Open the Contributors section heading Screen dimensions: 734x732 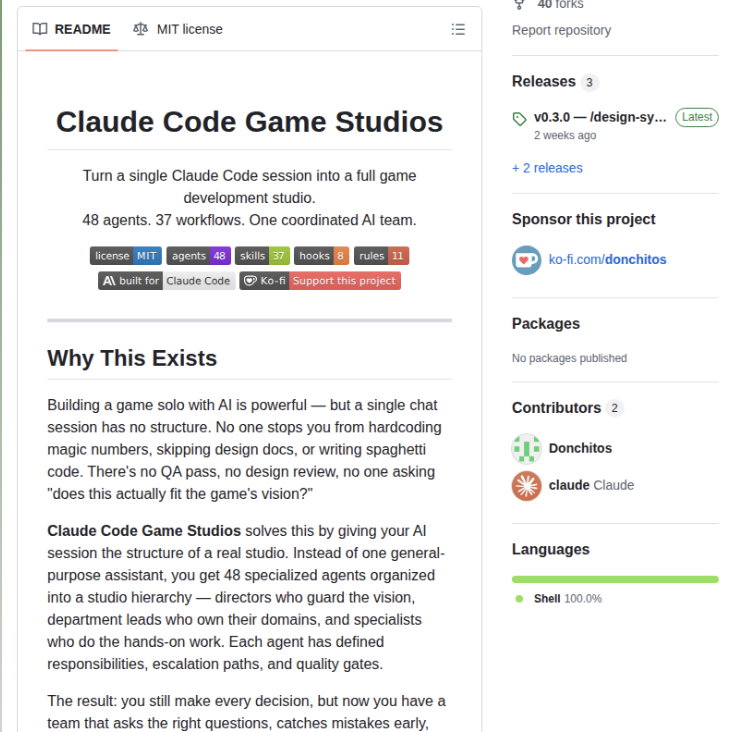[556, 408]
